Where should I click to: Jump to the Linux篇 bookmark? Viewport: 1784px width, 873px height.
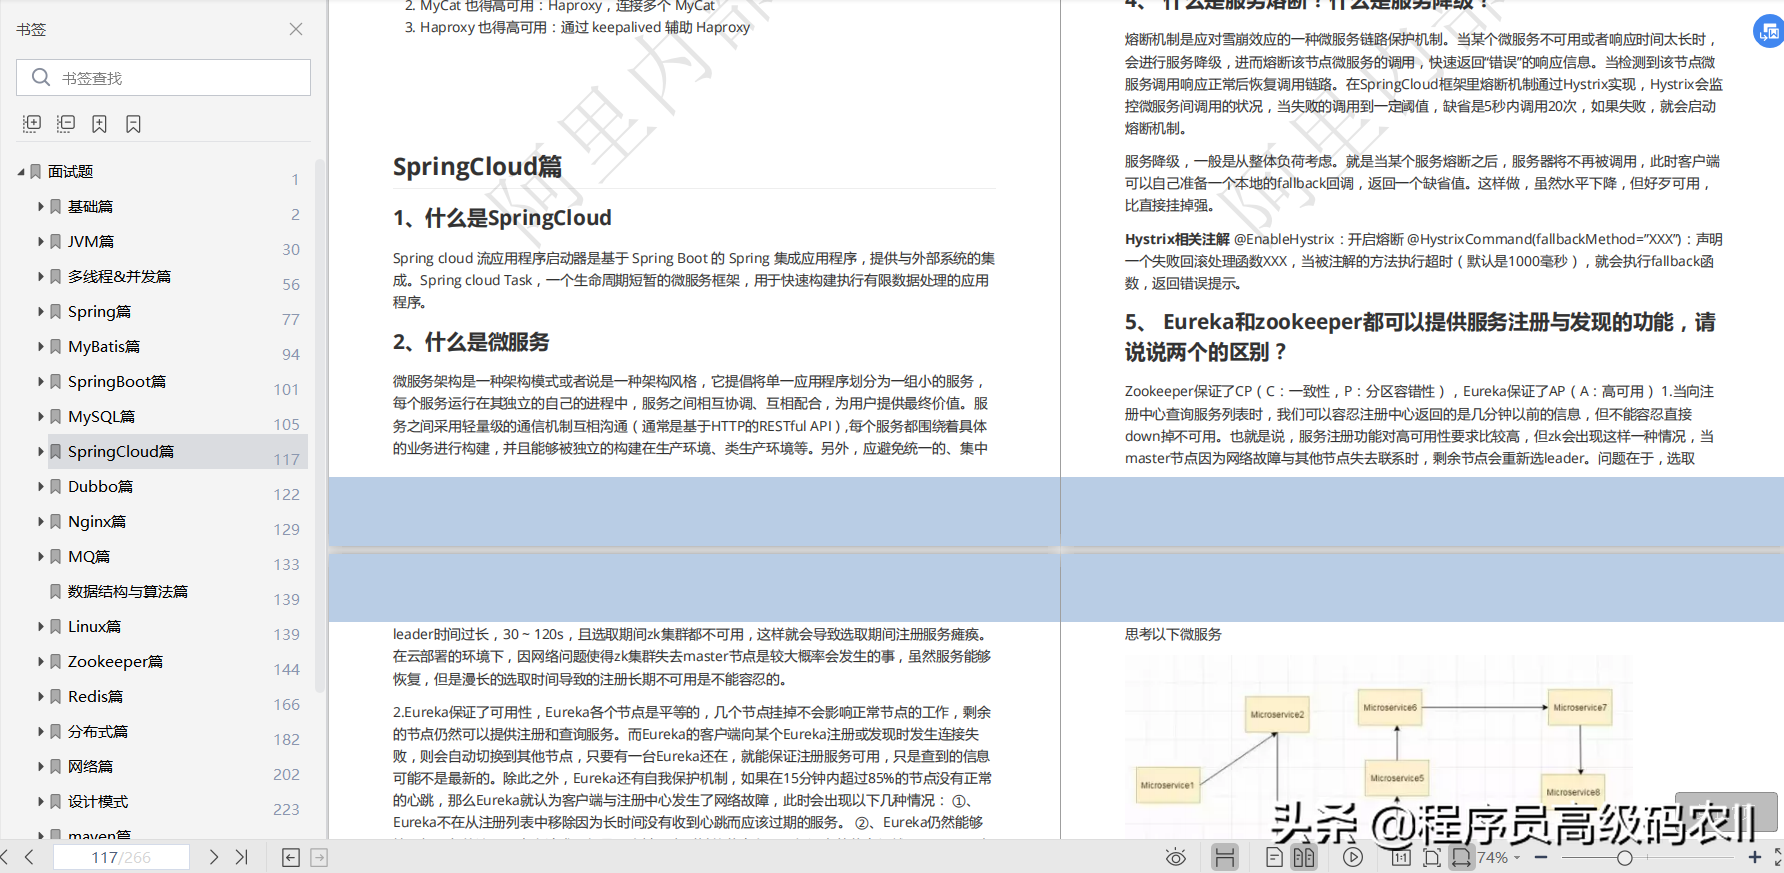pos(94,626)
